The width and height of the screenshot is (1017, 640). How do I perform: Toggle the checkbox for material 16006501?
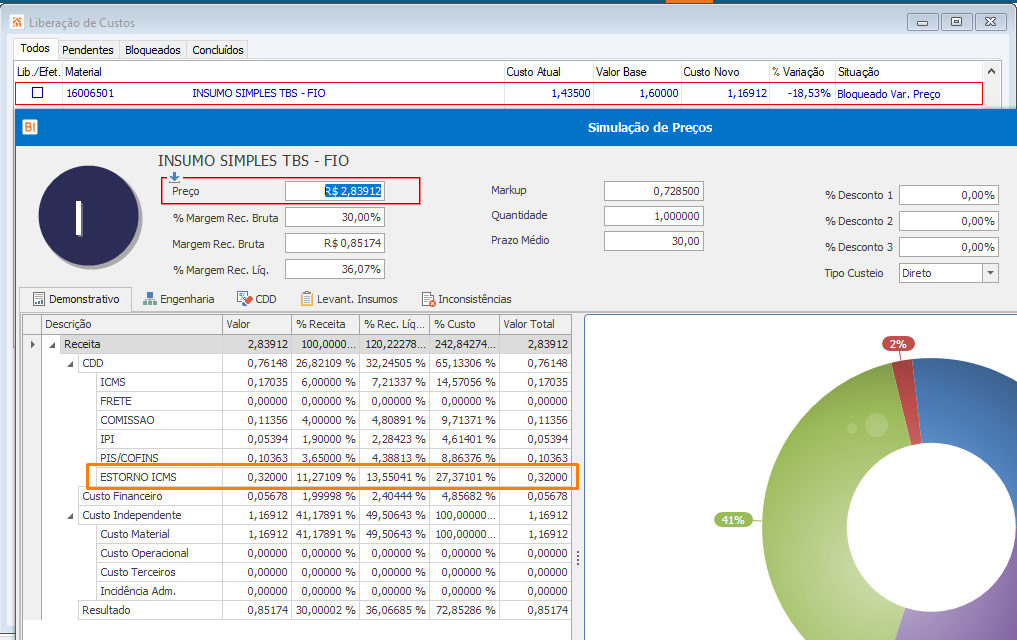(38, 93)
